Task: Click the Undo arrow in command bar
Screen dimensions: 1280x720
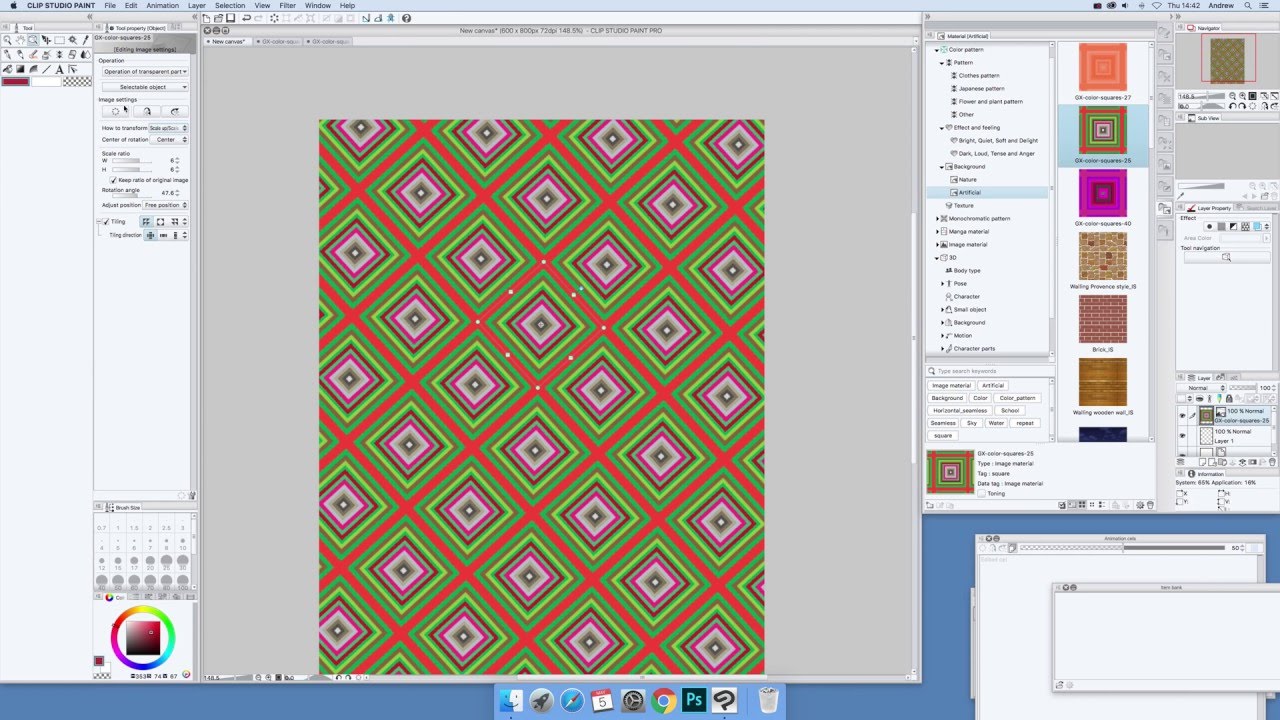Action: 246,18
